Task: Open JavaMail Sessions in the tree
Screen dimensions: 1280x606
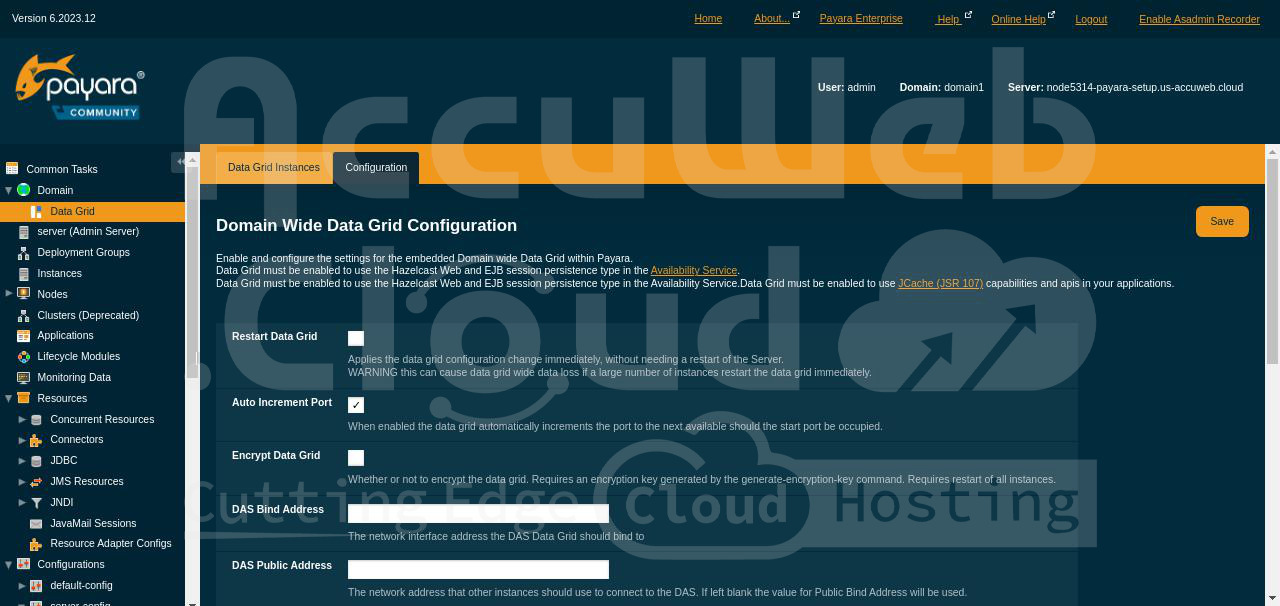Action: point(93,524)
